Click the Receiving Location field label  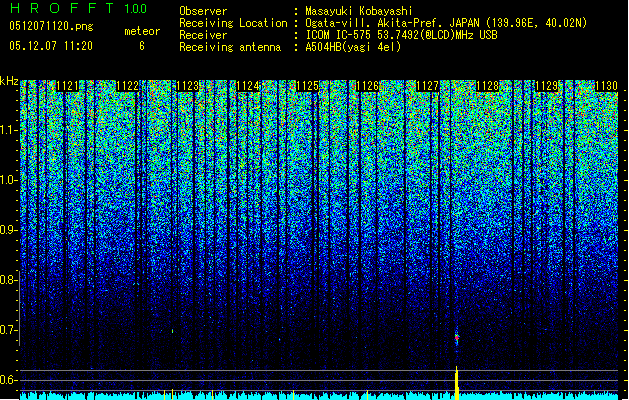(233, 23)
